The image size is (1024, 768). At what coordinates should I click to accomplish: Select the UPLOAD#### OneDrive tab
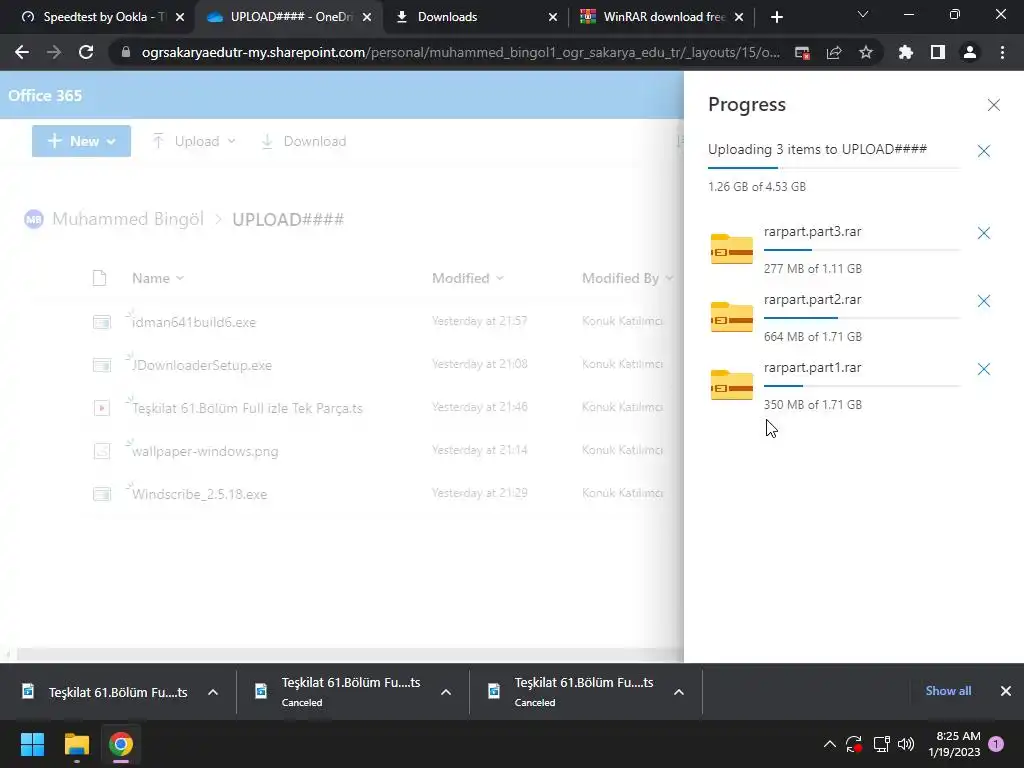pyautogui.click(x=283, y=17)
